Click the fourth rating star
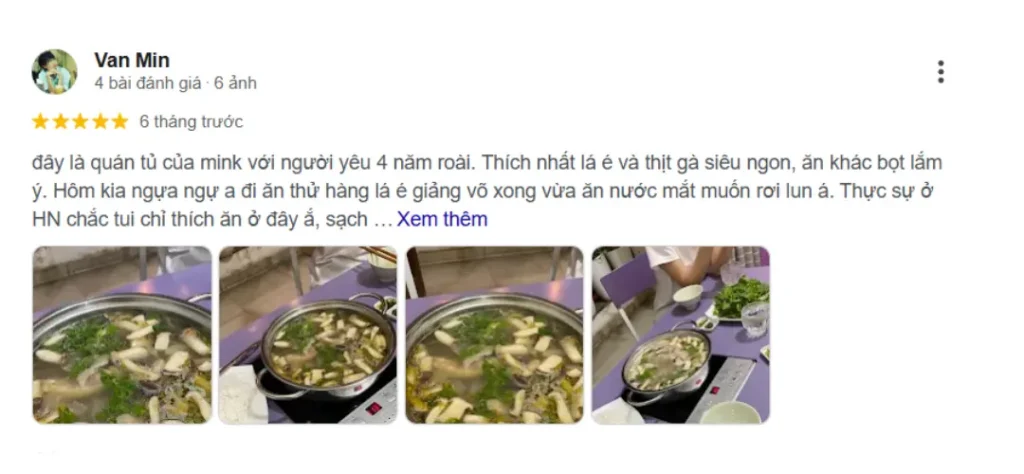Viewport: 1024px width, 474px height. (x=100, y=121)
